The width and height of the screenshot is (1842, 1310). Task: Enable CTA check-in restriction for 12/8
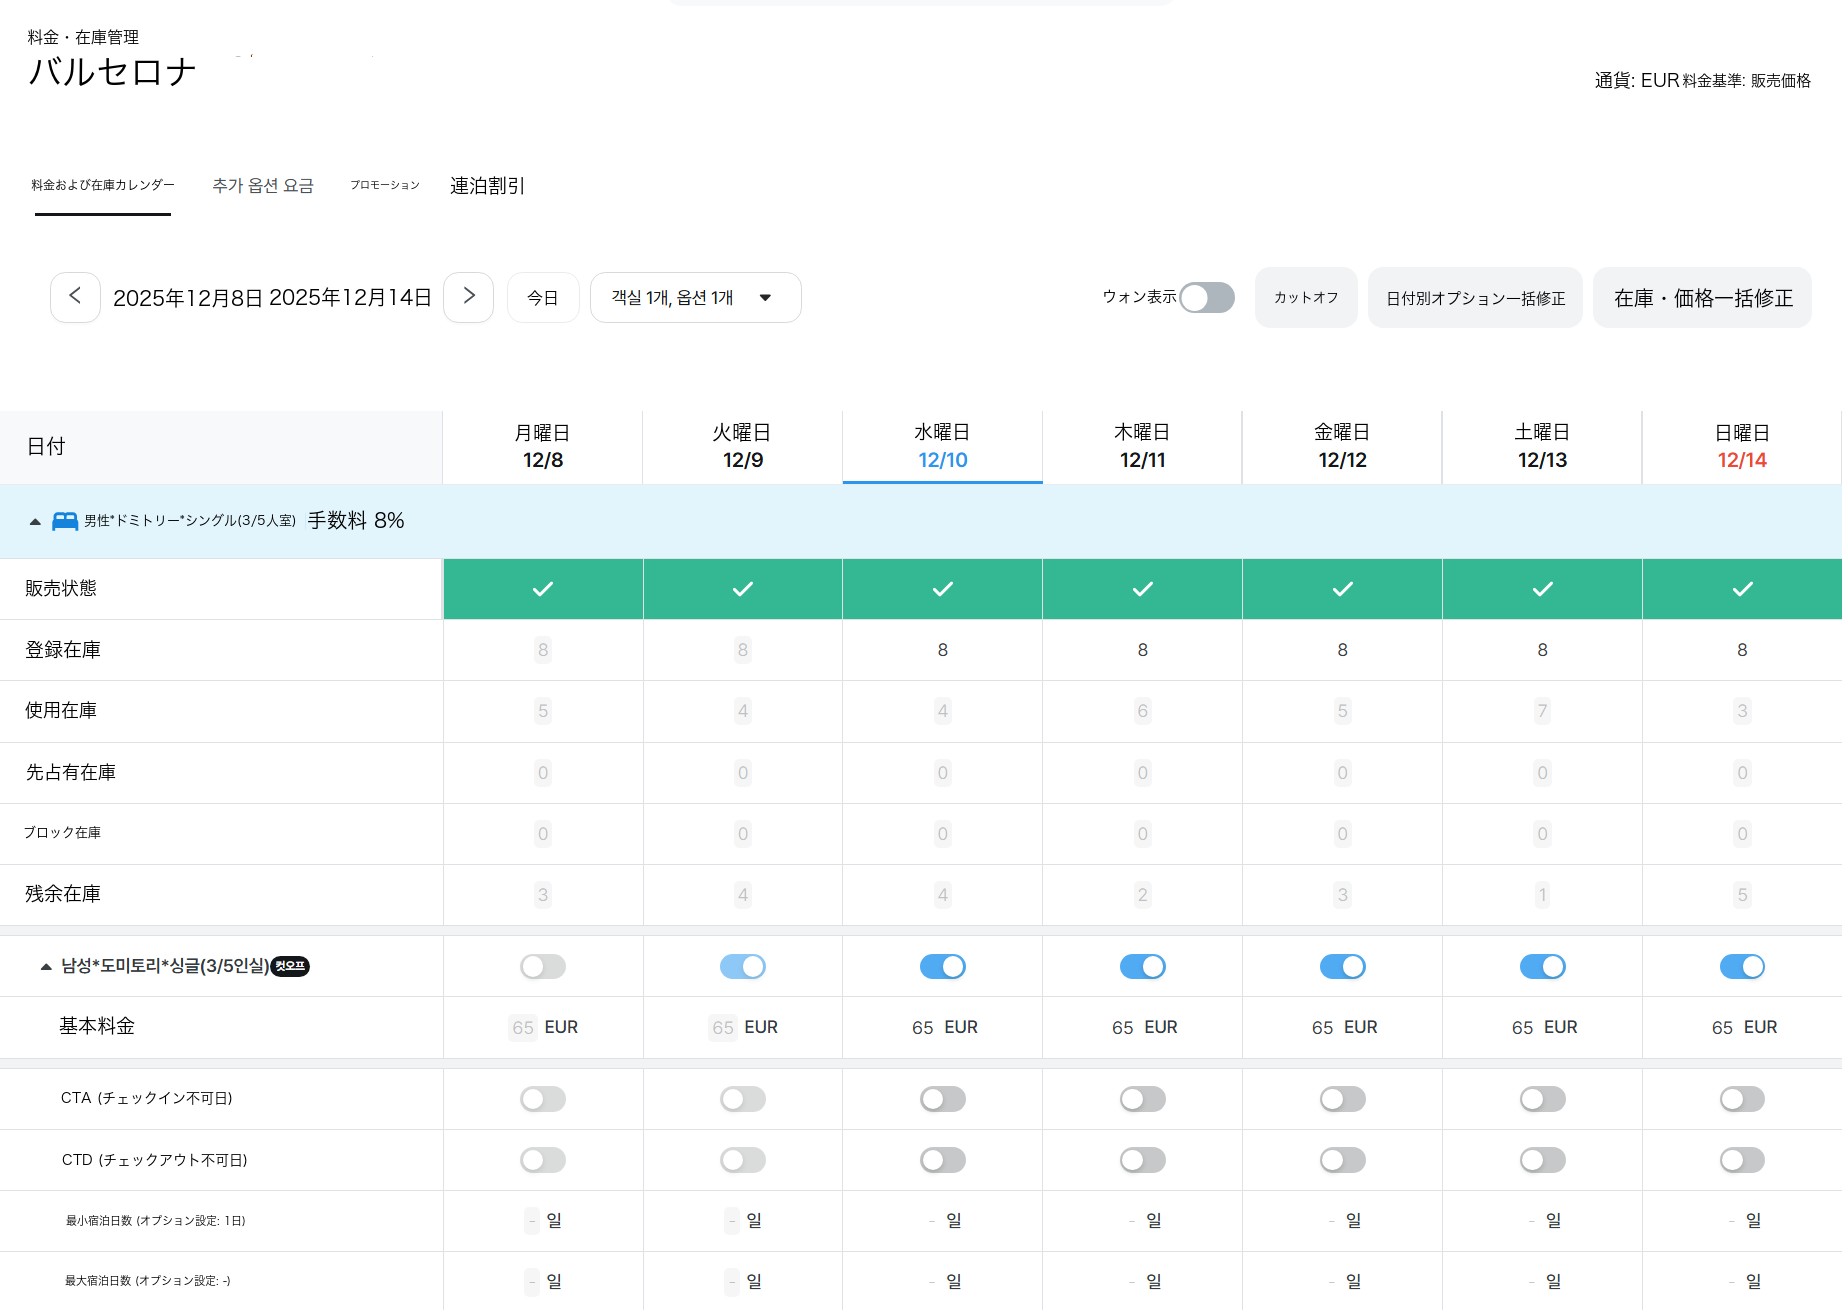click(543, 1099)
